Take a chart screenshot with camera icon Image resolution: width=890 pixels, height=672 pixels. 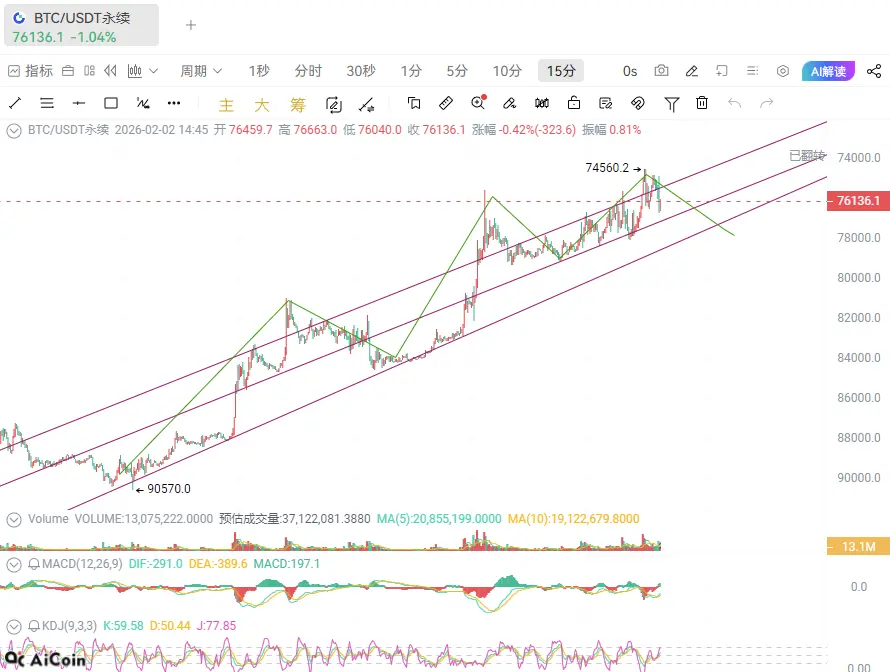tap(661, 71)
